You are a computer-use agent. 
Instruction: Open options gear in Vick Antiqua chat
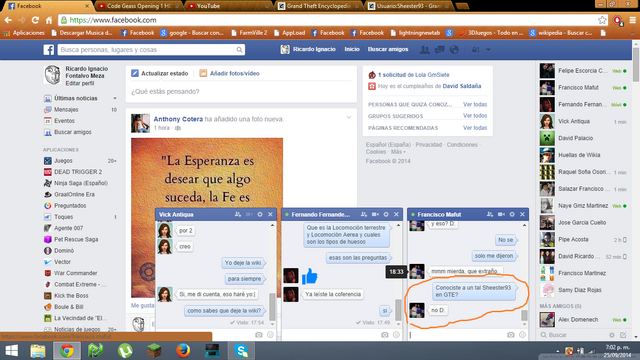point(260,214)
